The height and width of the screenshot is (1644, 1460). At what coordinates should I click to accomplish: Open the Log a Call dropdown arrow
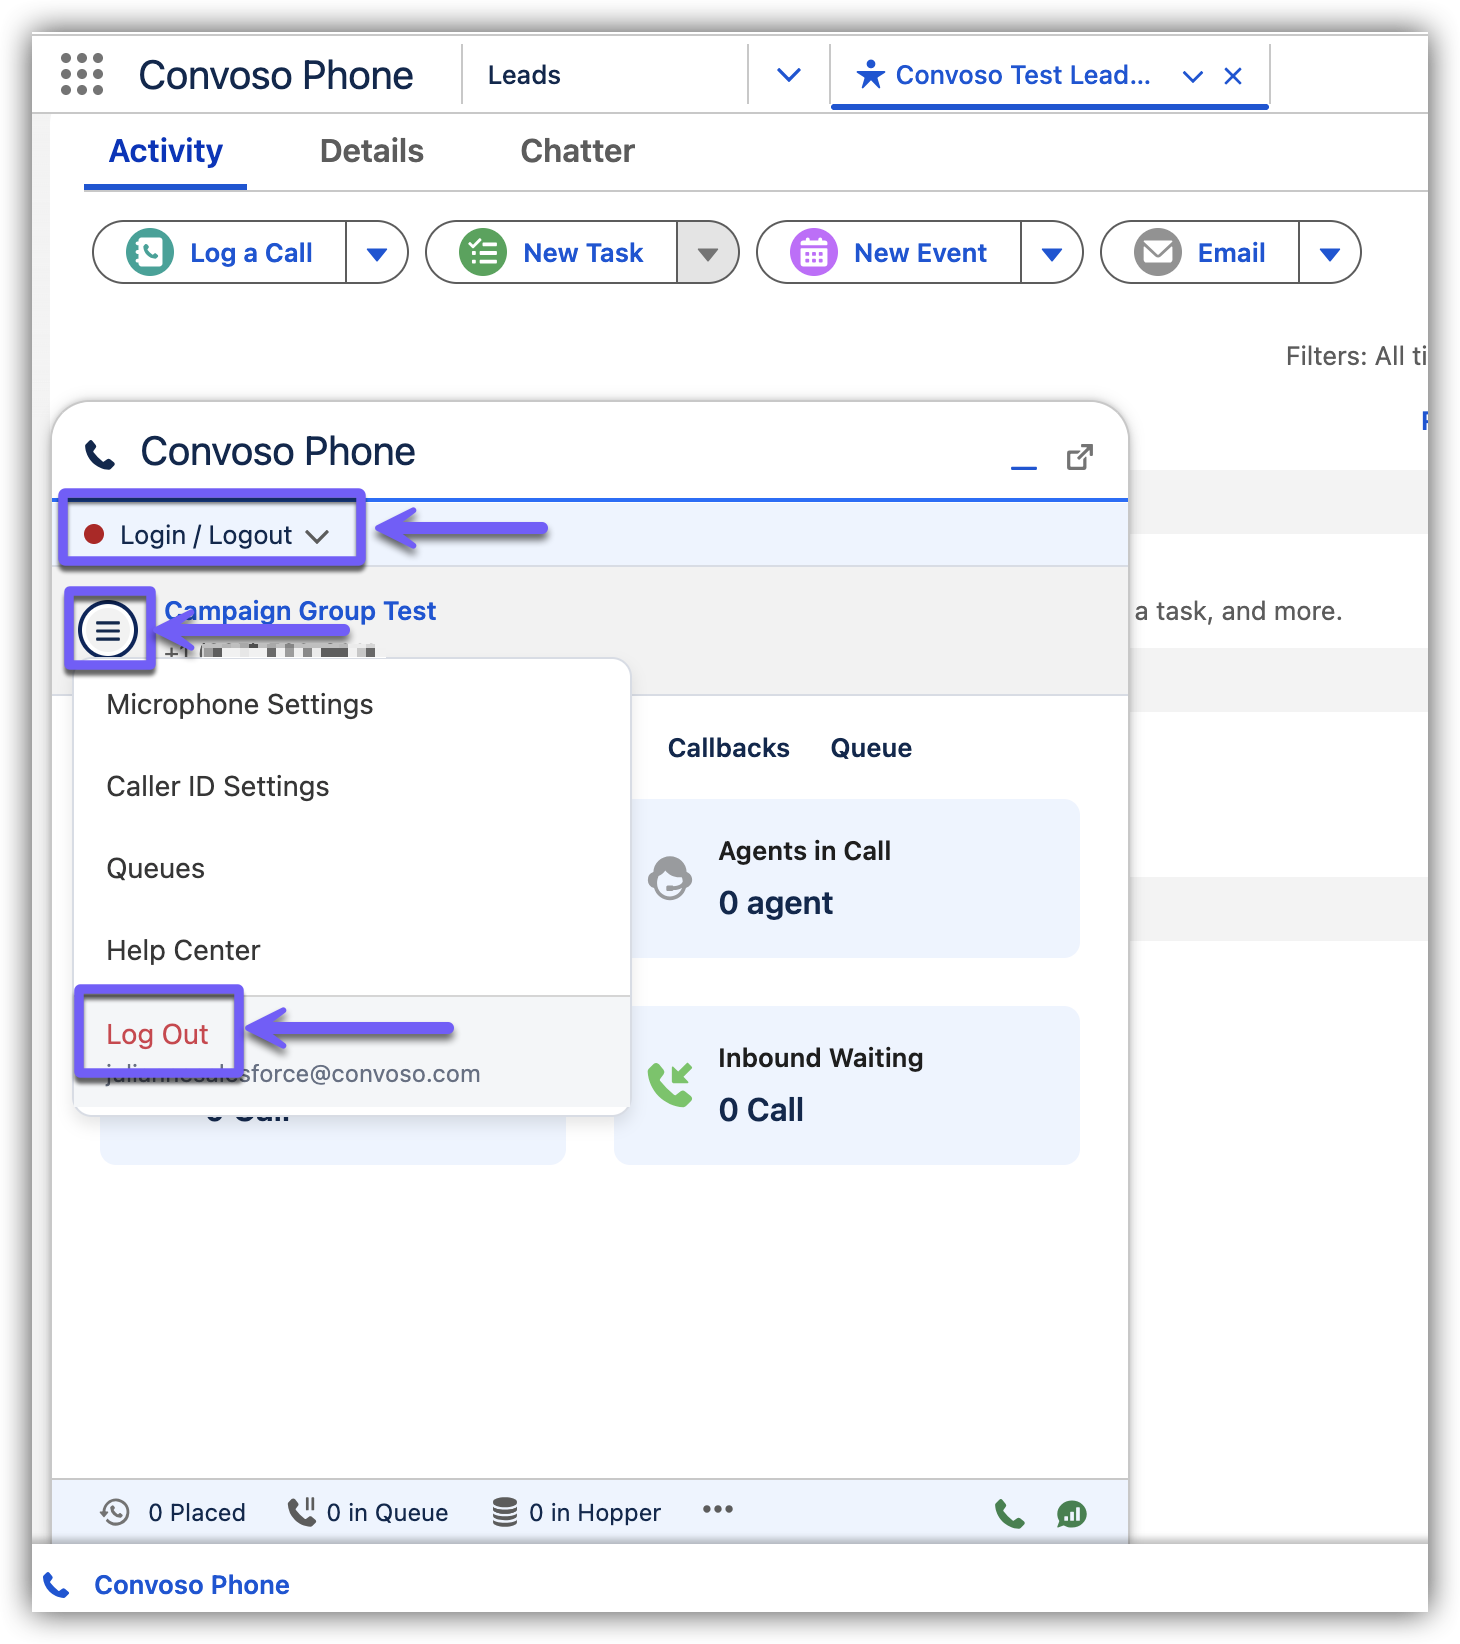click(x=377, y=254)
